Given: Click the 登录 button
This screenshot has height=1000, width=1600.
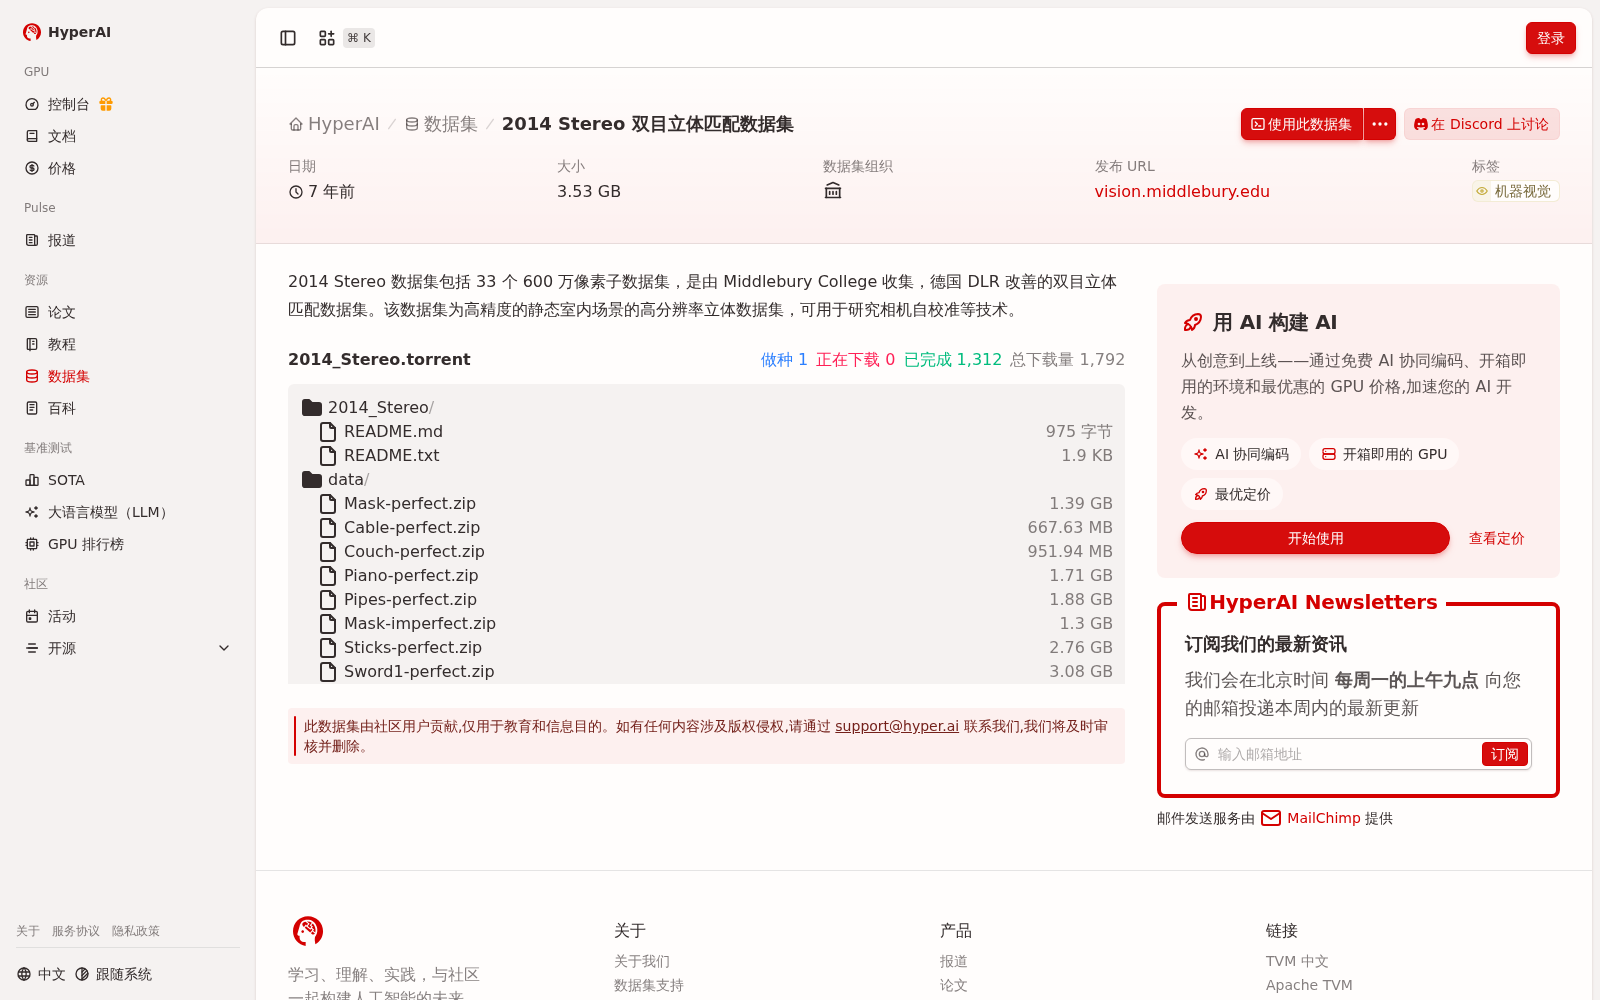Looking at the screenshot, I should [x=1550, y=38].
